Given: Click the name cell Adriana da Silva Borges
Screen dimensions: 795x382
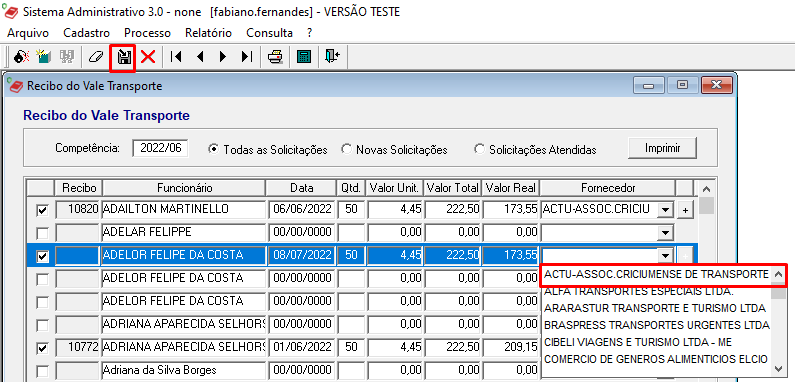Looking at the screenshot, I should (x=184, y=370).
